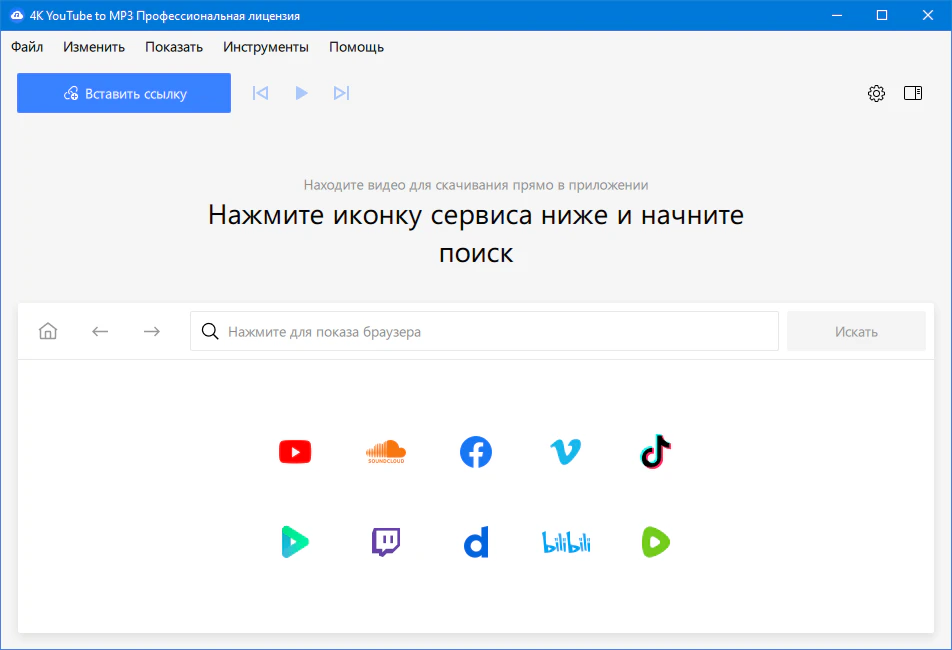Toggle the side panel layout view

tap(913, 93)
